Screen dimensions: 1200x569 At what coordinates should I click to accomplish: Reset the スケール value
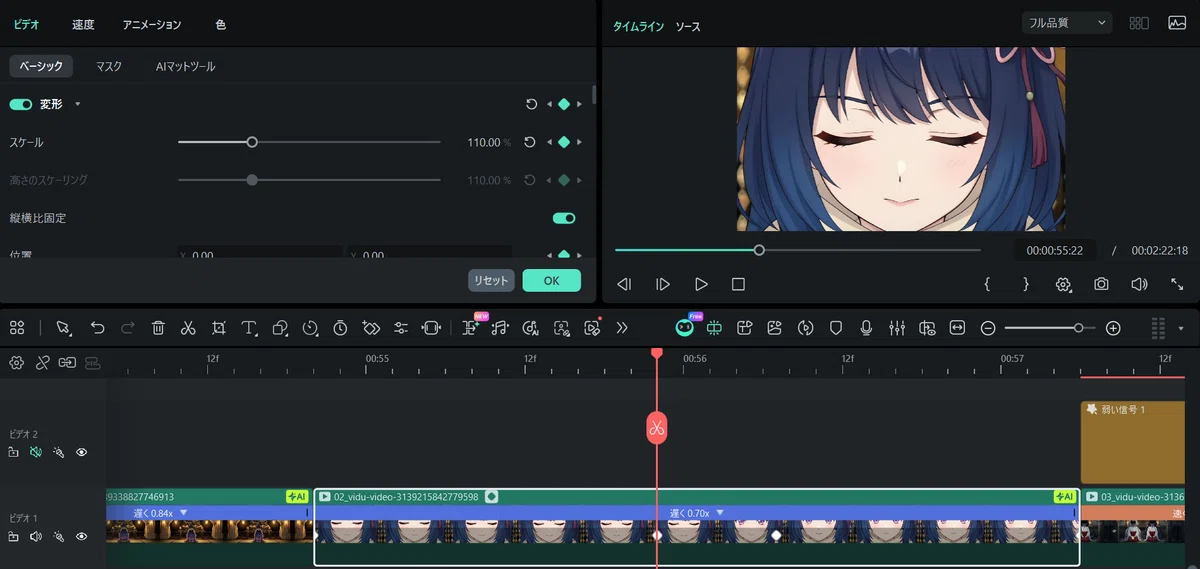tap(530, 142)
